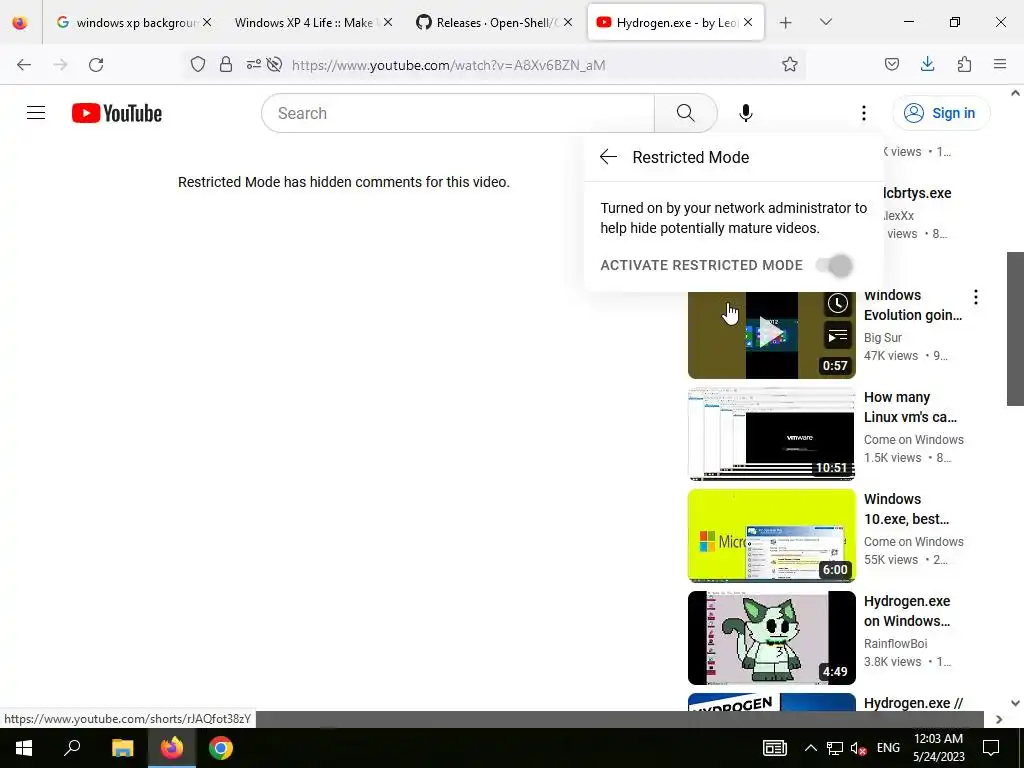Open the Windows 10.exe video thumbnail
This screenshot has width=1024, height=768.
771,536
